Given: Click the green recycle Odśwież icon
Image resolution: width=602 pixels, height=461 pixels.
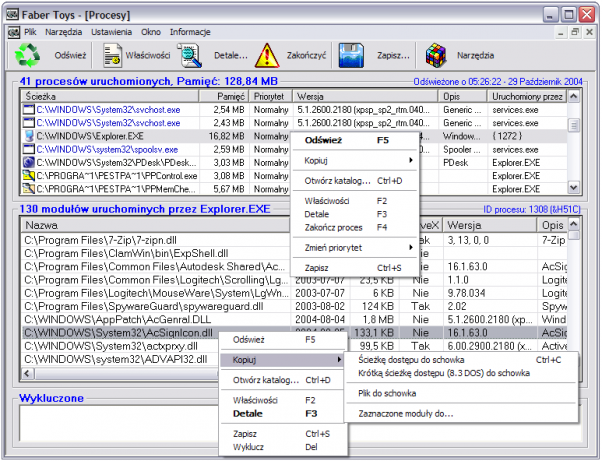Looking at the screenshot, I should click(x=27, y=55).
